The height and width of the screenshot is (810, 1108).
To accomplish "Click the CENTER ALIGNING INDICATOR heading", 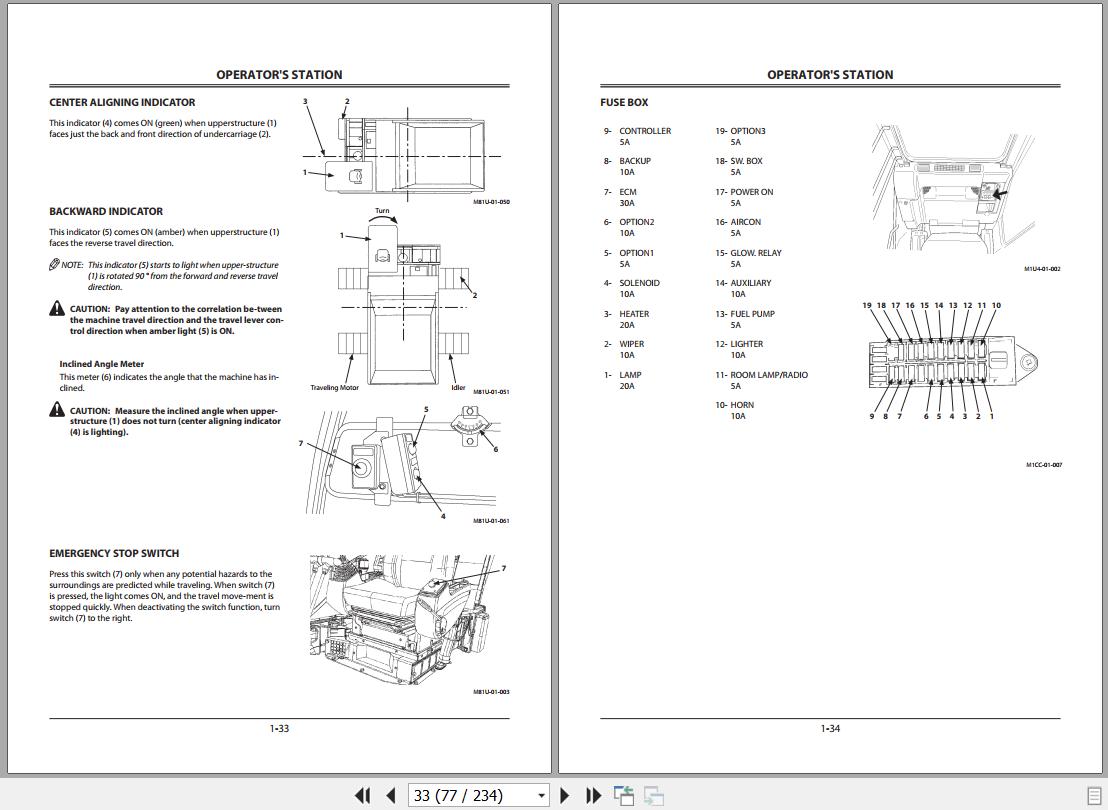I will pos(122,102).
